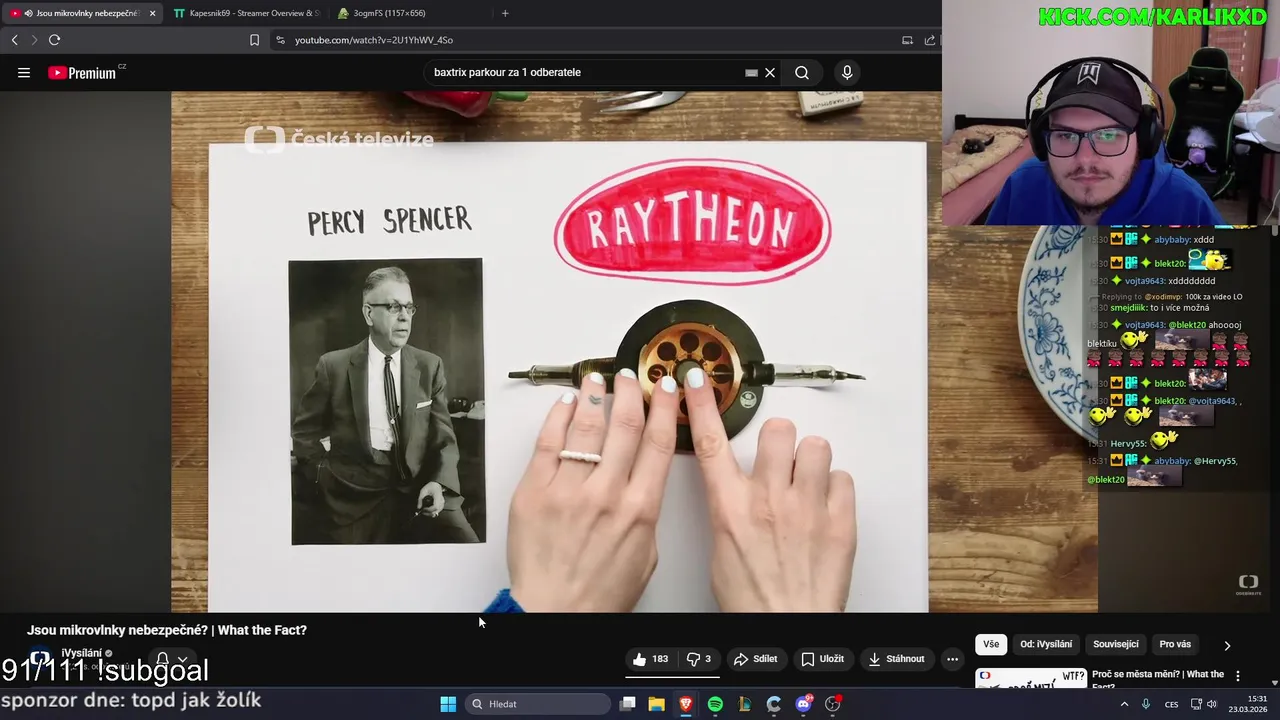The width and height of the screenshot is (1280, 720).
Task: Open Brave browser from taskbar
Action: 686,704
